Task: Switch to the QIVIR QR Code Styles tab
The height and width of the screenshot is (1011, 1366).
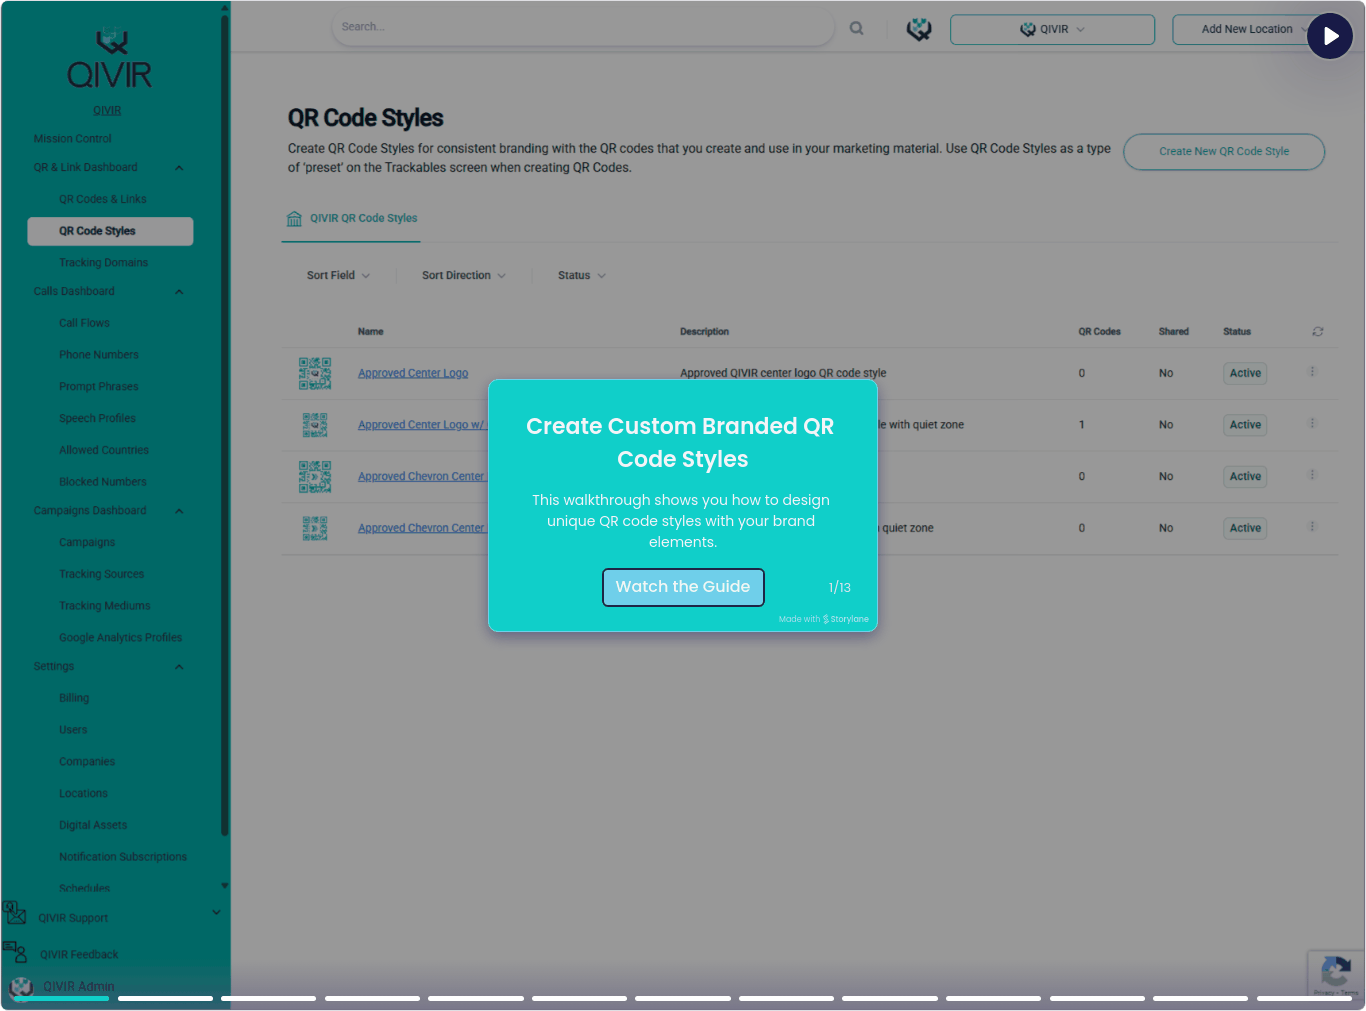Action: (x=351, y=219)
